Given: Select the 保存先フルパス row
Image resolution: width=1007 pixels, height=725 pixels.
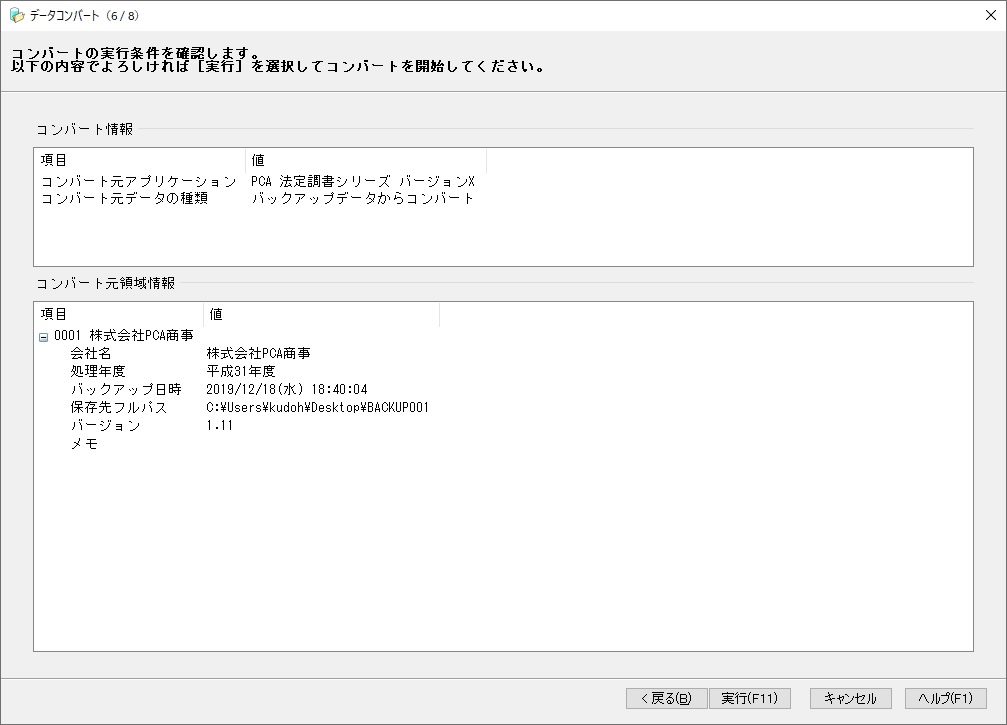Looking at the screenshot, I should pyautogui.click(x=119, y=408).
